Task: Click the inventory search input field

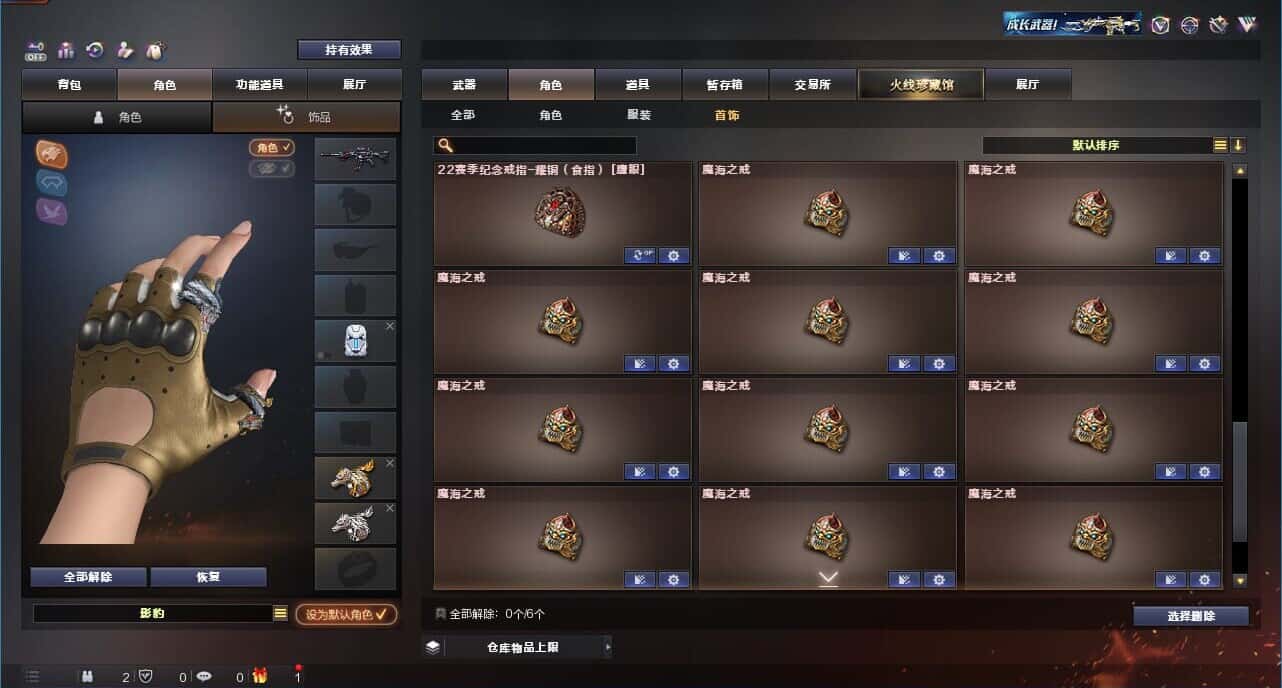Action: coord(536,145)
